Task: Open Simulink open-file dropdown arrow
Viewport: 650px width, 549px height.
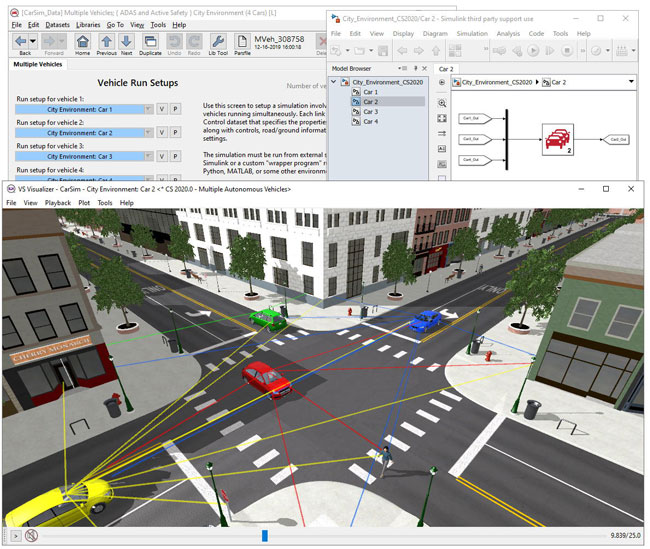Action: click(371, 51)
